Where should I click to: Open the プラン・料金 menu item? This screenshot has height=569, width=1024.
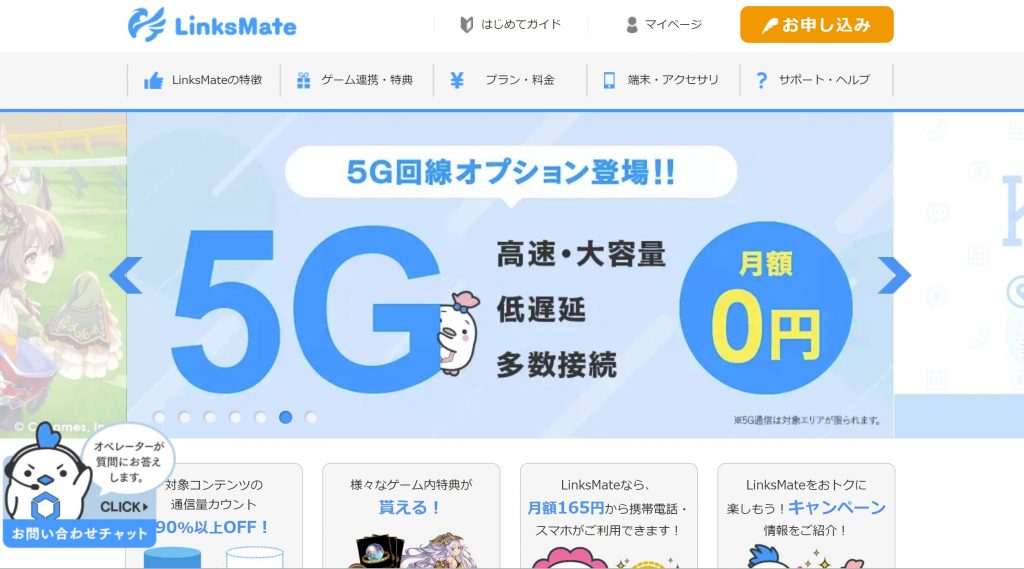510,80
